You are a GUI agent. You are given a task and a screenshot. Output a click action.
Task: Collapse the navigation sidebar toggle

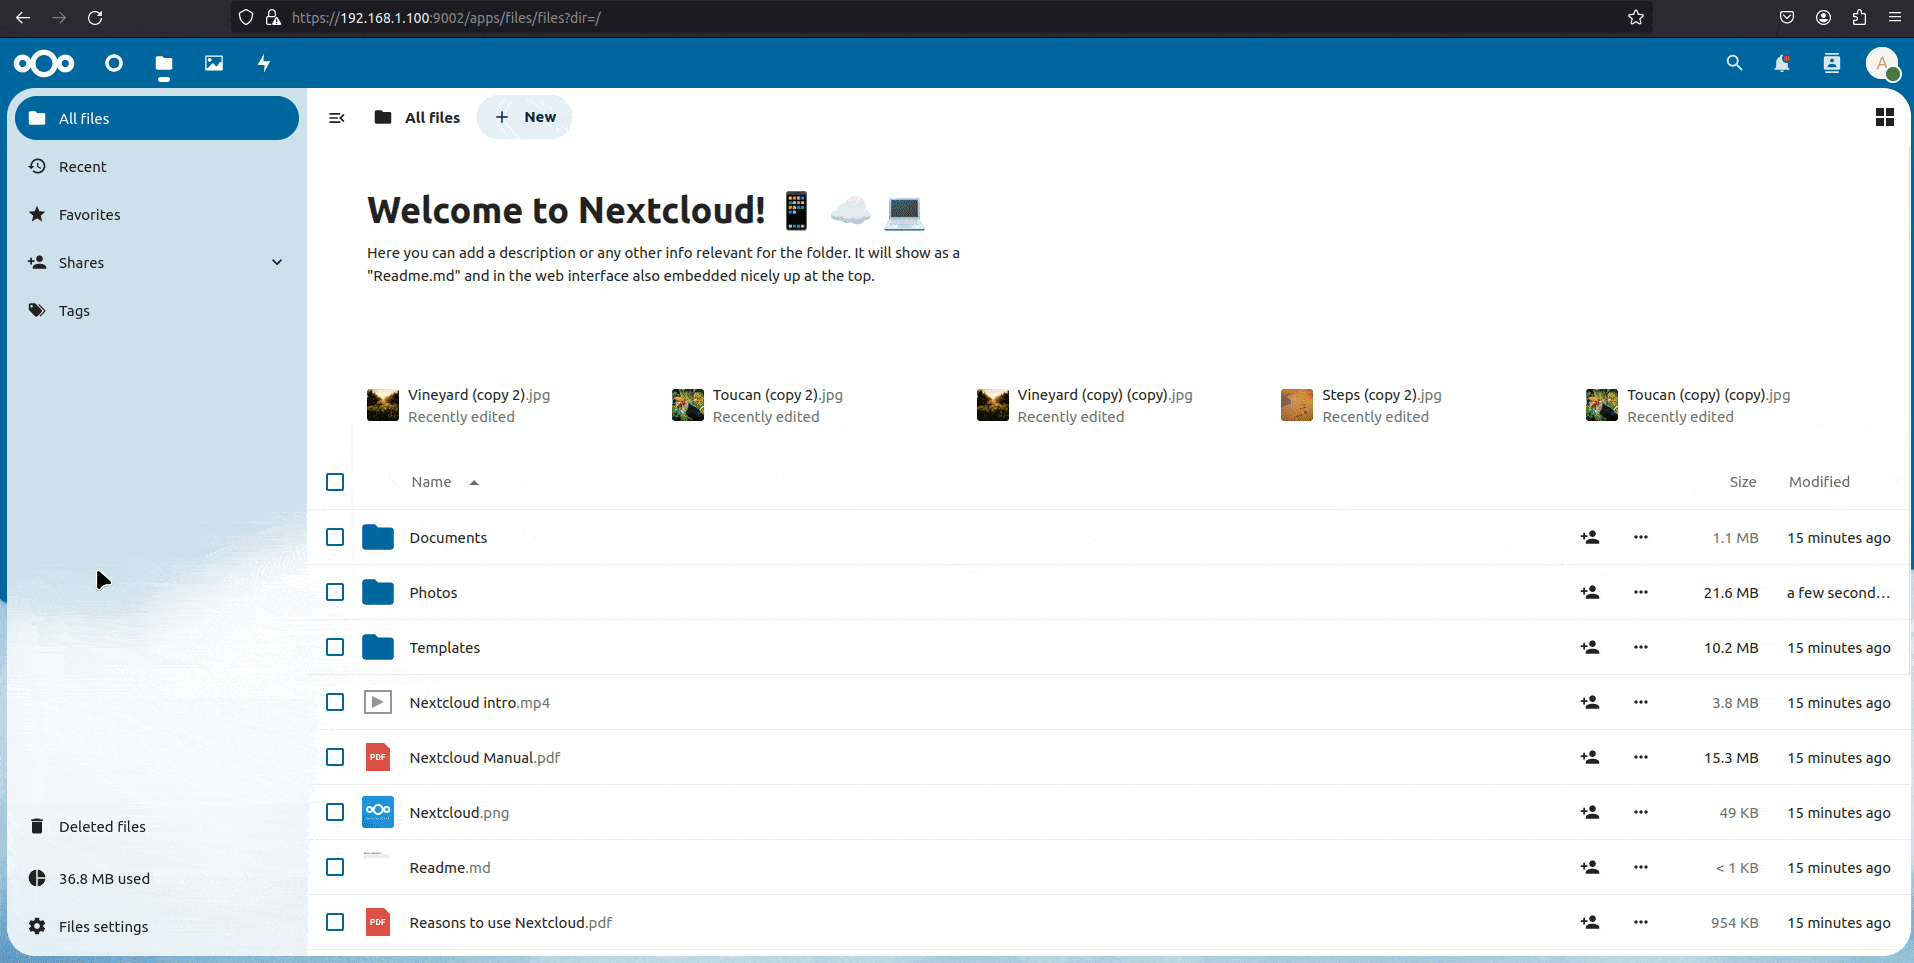click(x=337, y=118)
